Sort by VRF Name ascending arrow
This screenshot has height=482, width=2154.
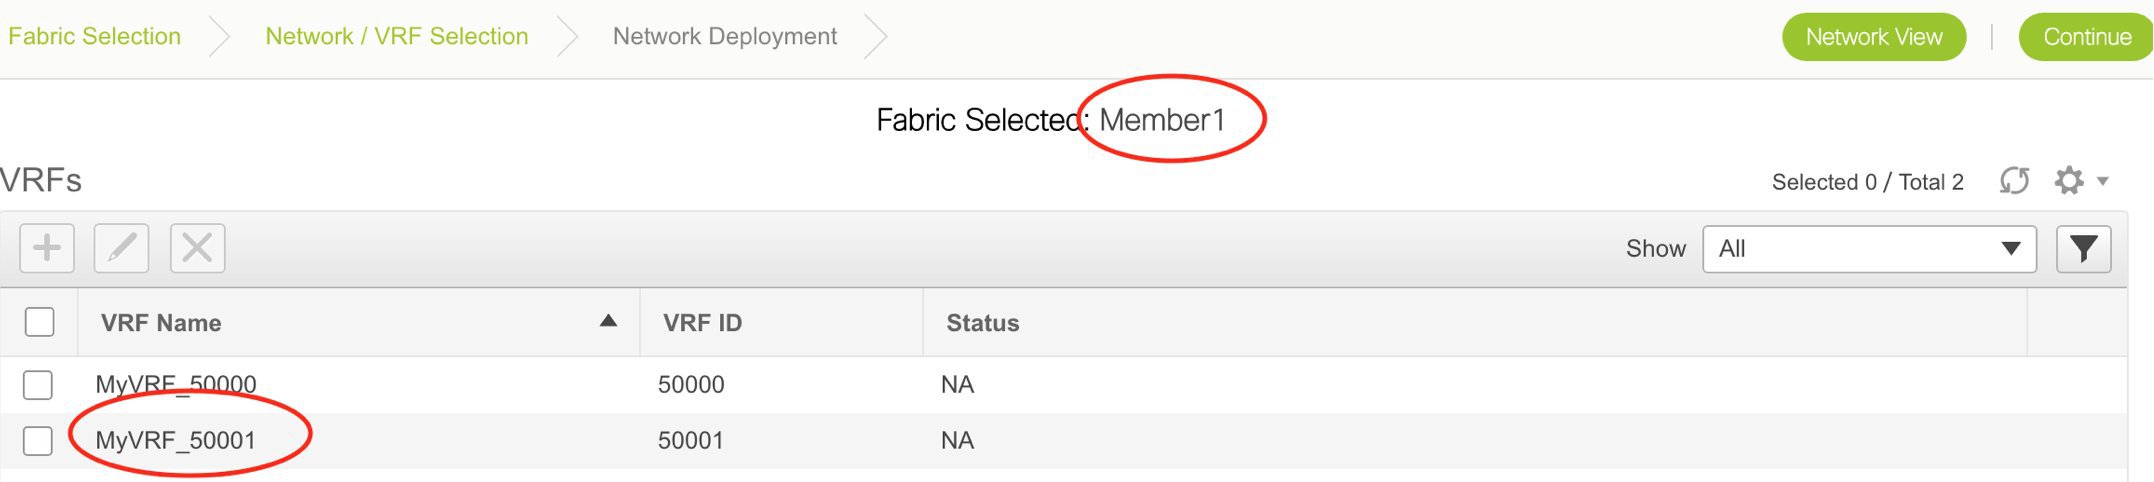(608, 321)
